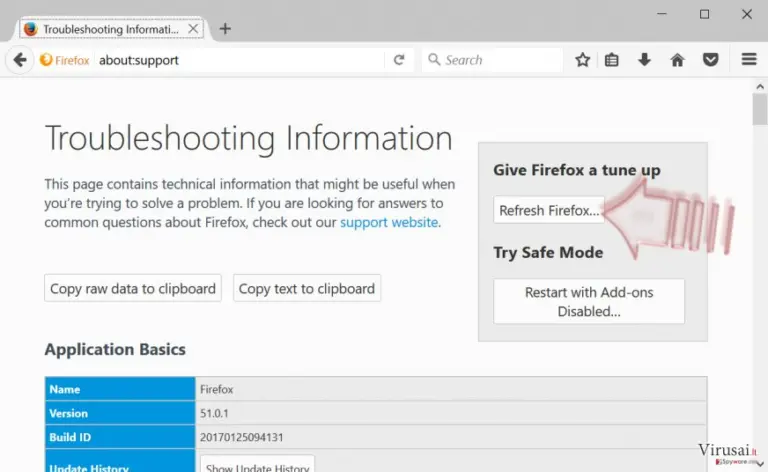768x472 pixels.
Task: Go to home page via house icon
Action: pyautogui.click(x=677, y=60)
